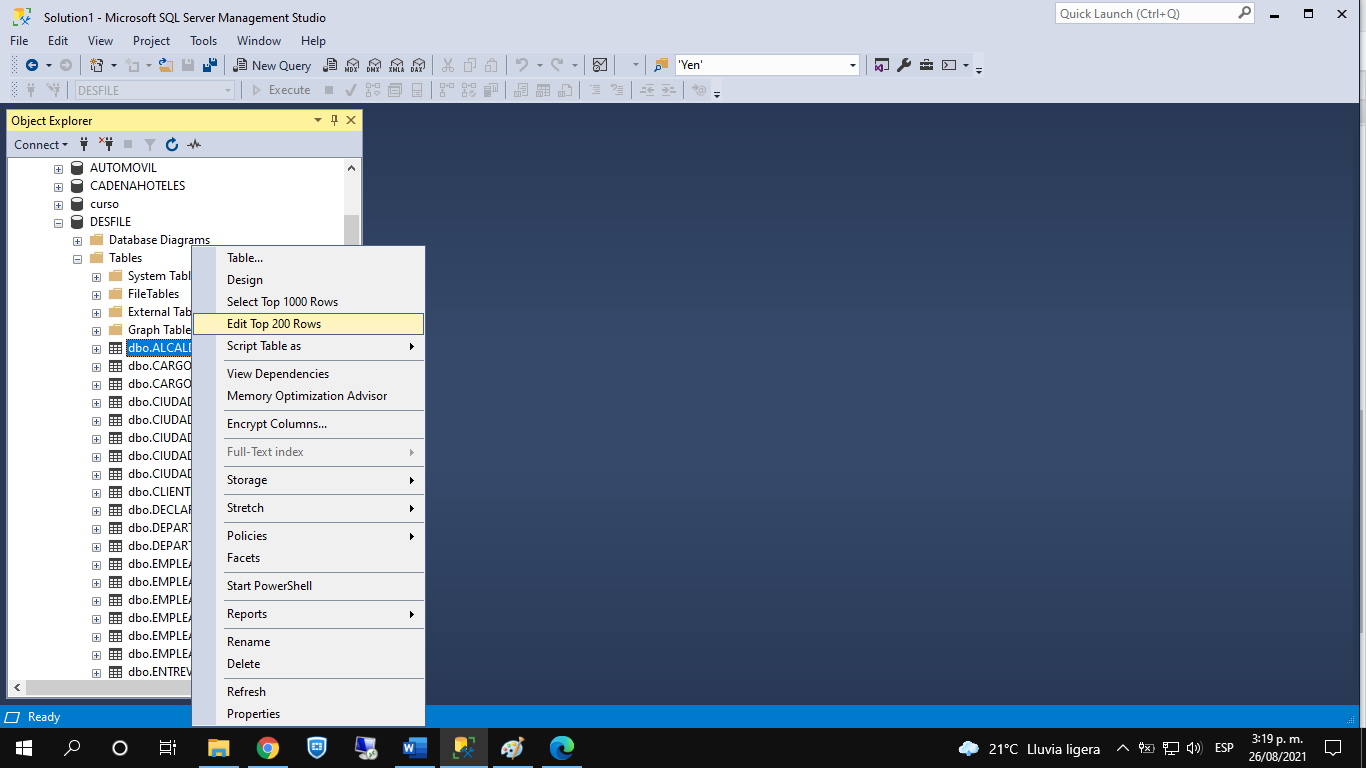Choose Encrypt Columns... entry
This screenshot has width=1366, height=768.
[308, 424]
